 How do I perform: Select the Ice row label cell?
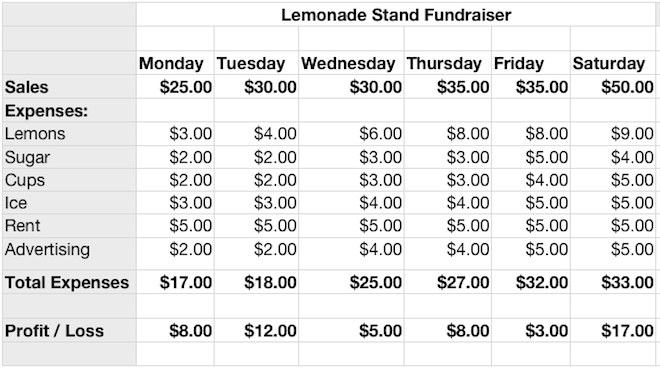tap(69, 203)
